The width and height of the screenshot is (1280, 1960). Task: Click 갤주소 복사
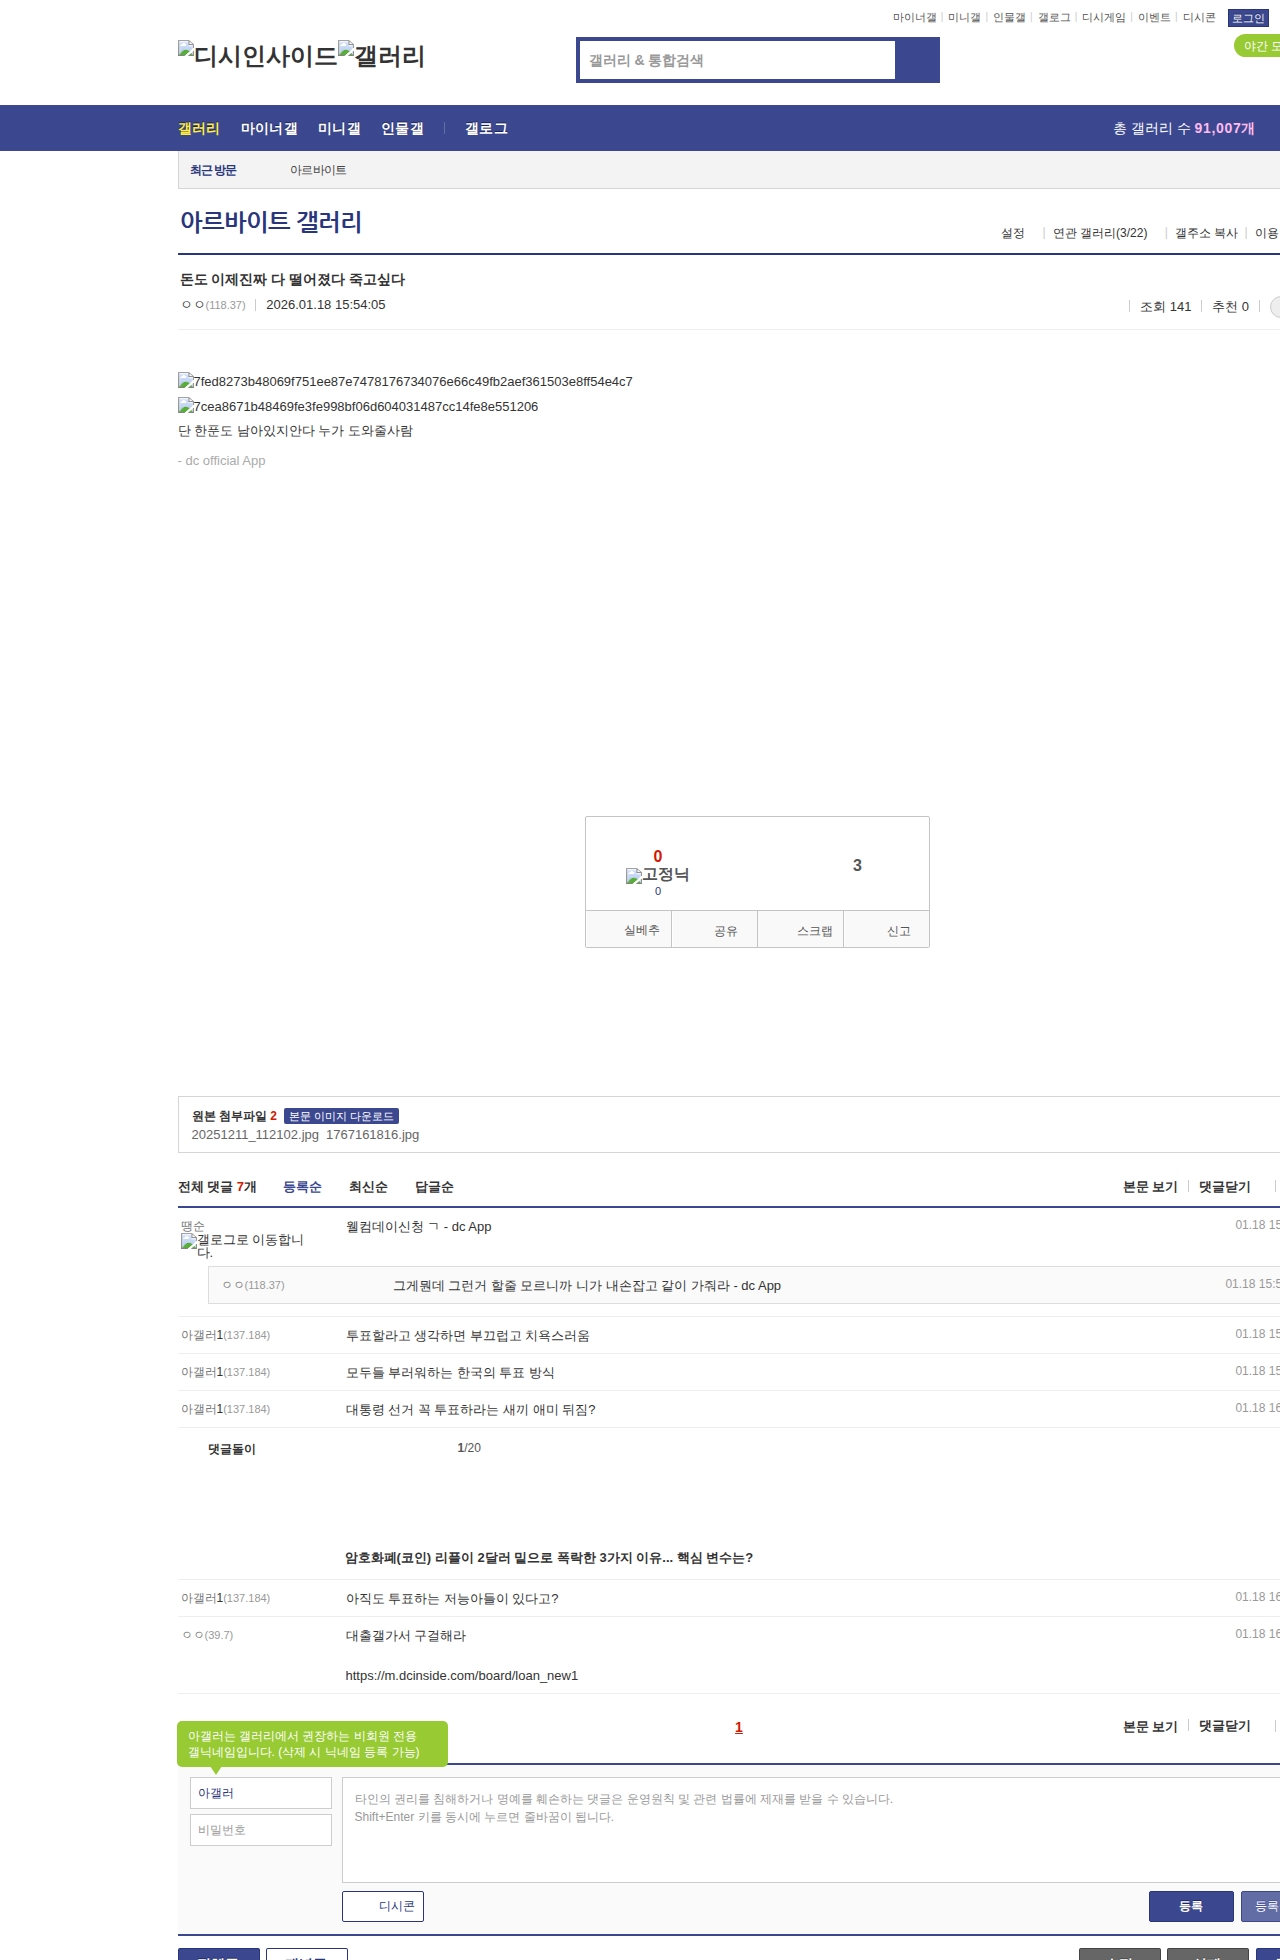1206,233
